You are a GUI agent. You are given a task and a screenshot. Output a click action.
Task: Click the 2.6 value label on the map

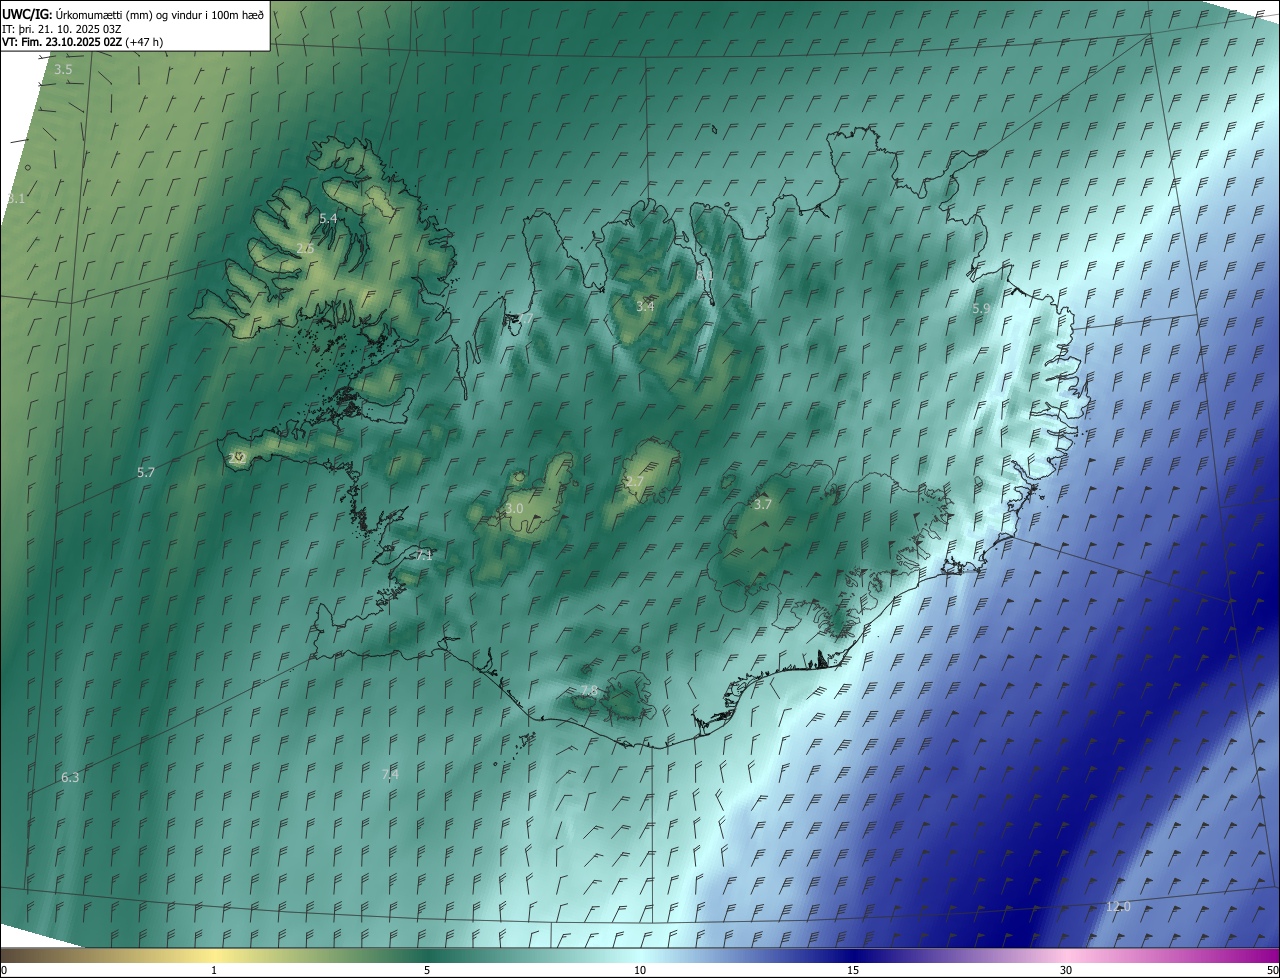(305, 248)
